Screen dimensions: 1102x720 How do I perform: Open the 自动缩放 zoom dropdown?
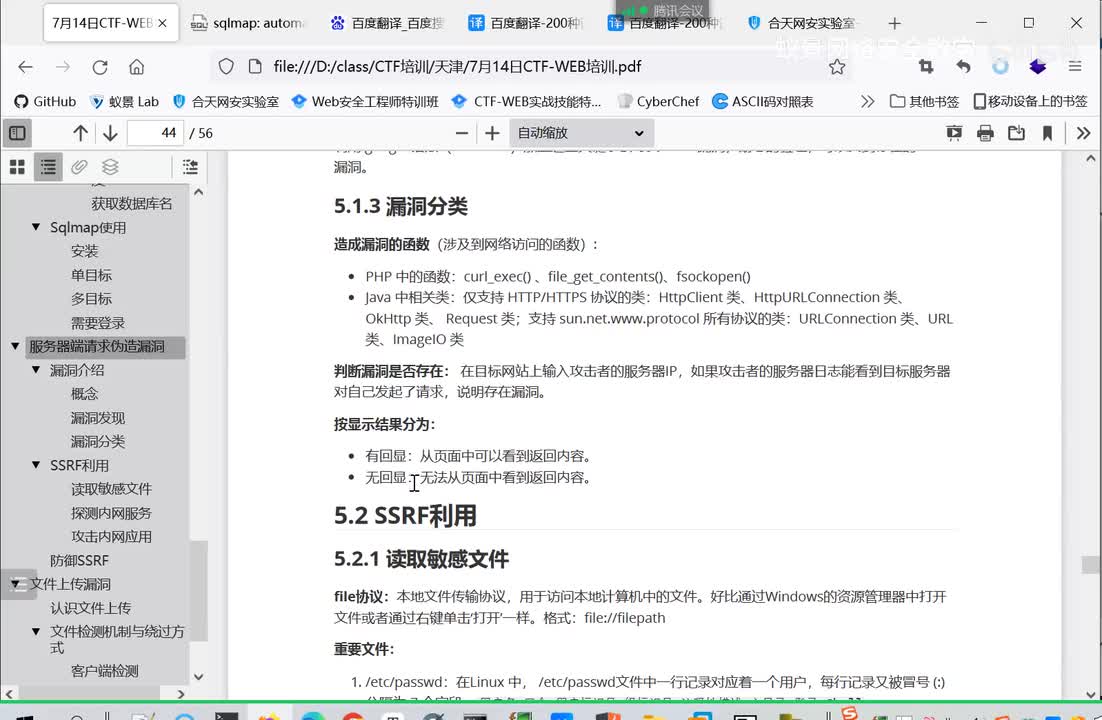[581, 133]
